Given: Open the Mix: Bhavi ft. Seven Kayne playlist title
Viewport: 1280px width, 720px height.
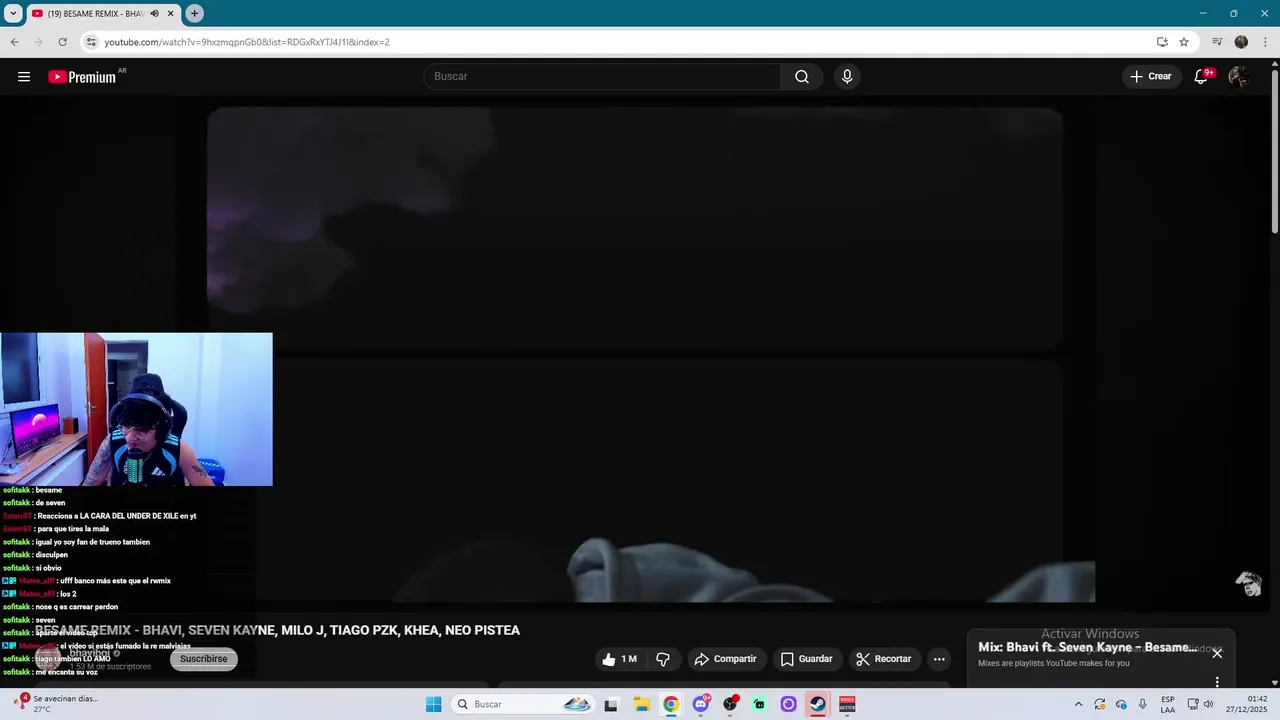Looking at the screenshot, I should pos(1087,648).
